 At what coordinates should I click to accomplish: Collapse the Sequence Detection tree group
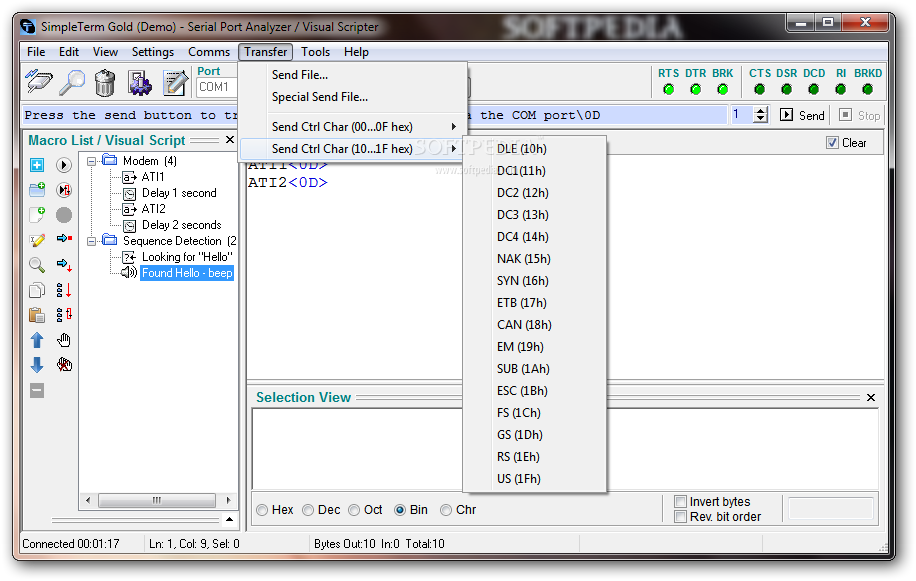92,241
